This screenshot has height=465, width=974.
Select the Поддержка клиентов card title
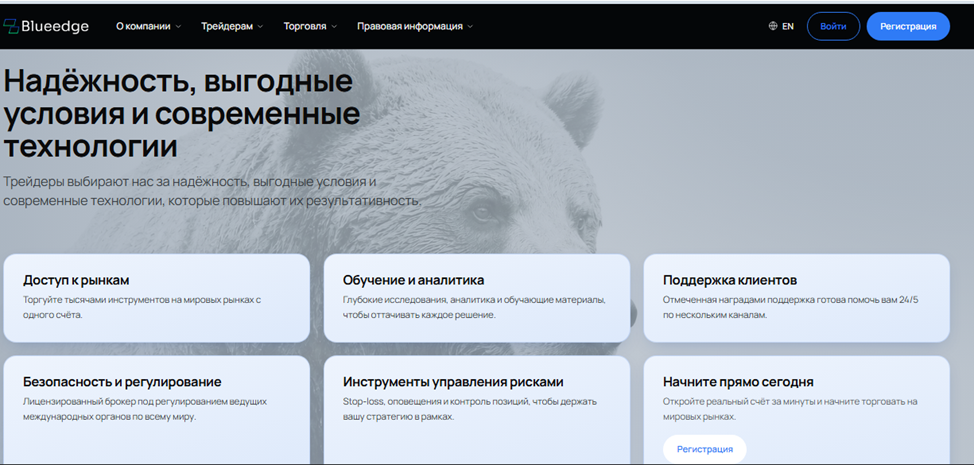point(730,280)
